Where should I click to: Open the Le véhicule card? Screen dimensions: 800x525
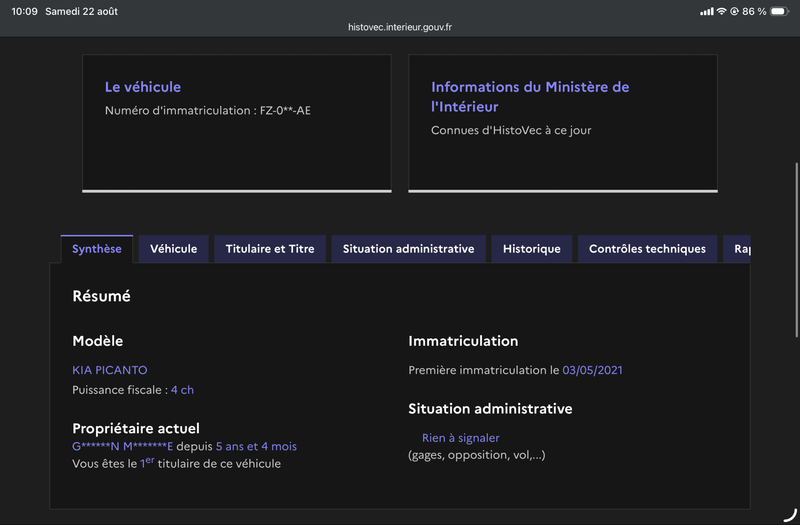pos(237,123)
